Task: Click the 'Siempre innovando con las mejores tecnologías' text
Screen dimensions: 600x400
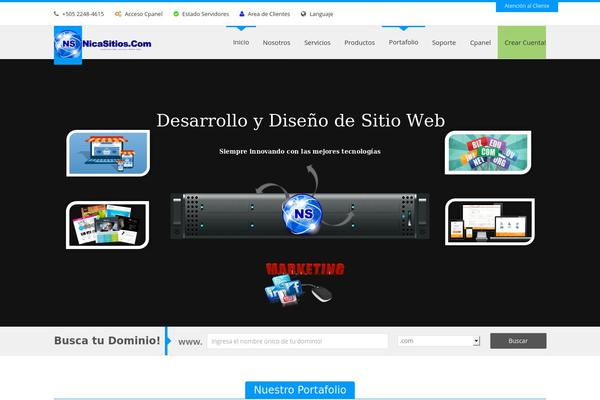Action: click(300, 152)
